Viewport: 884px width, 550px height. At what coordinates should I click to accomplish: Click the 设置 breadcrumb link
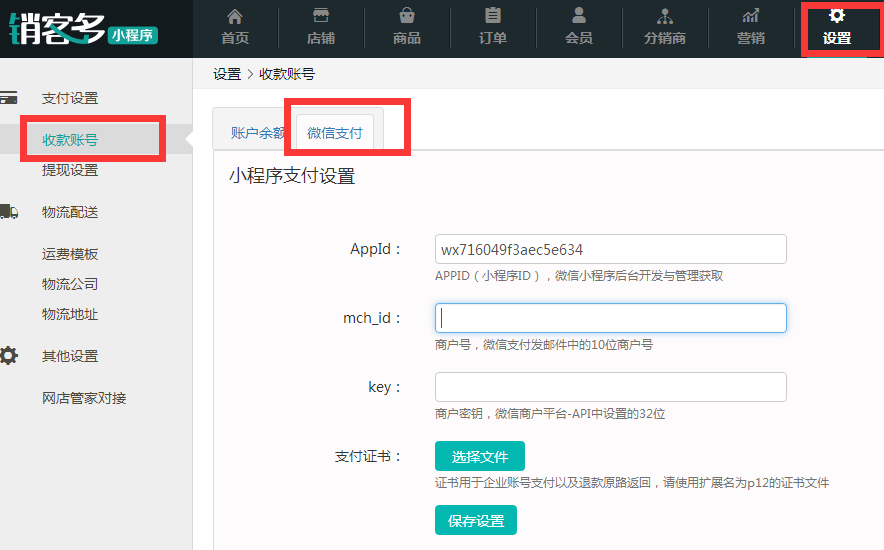pyautogui.click(x=227, y=74)
